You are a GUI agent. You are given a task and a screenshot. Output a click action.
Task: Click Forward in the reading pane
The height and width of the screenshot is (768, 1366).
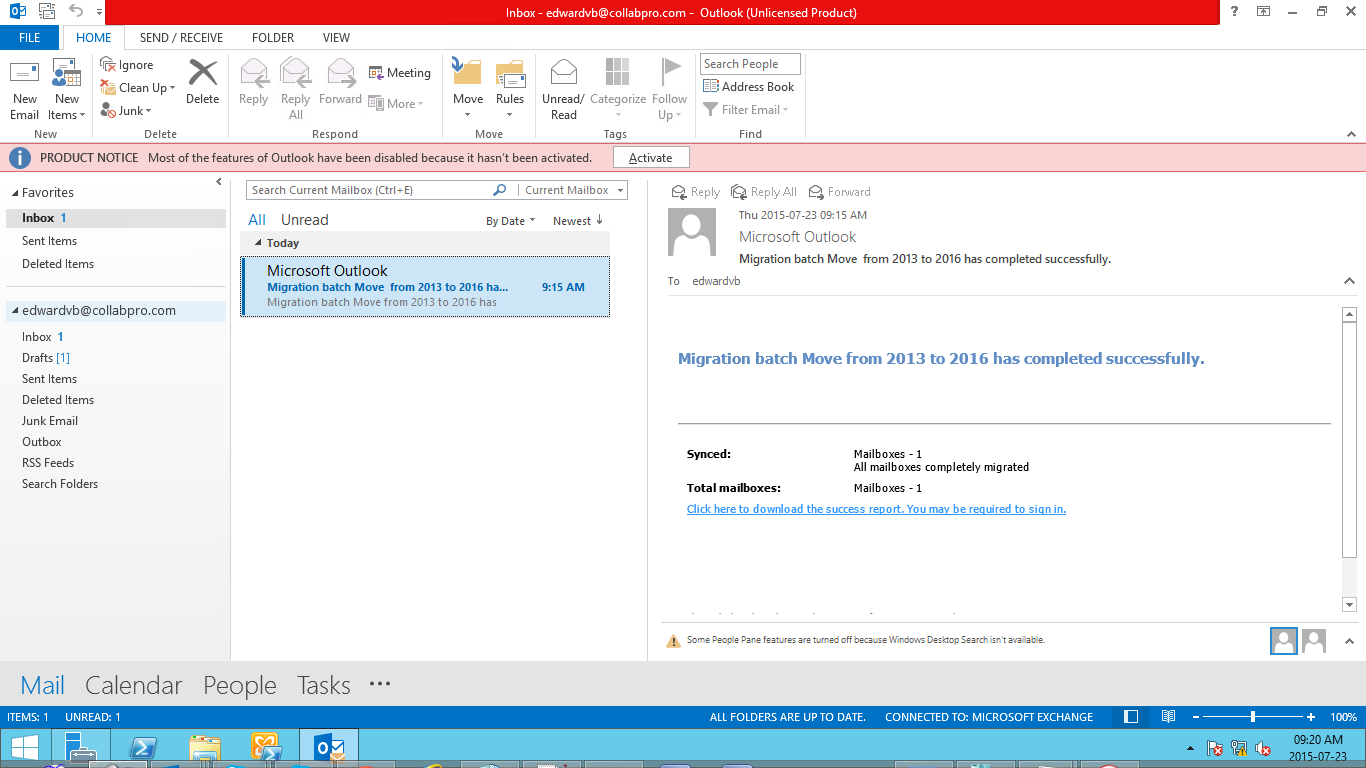(839, 192)
